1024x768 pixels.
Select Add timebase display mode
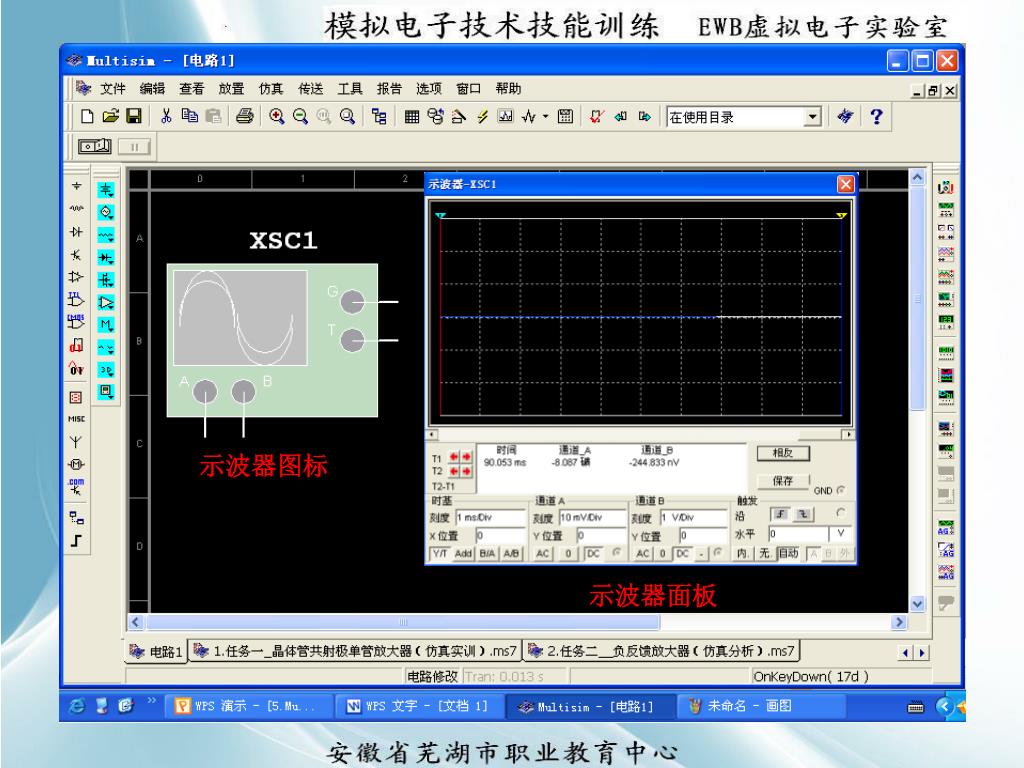pos(463,553)
